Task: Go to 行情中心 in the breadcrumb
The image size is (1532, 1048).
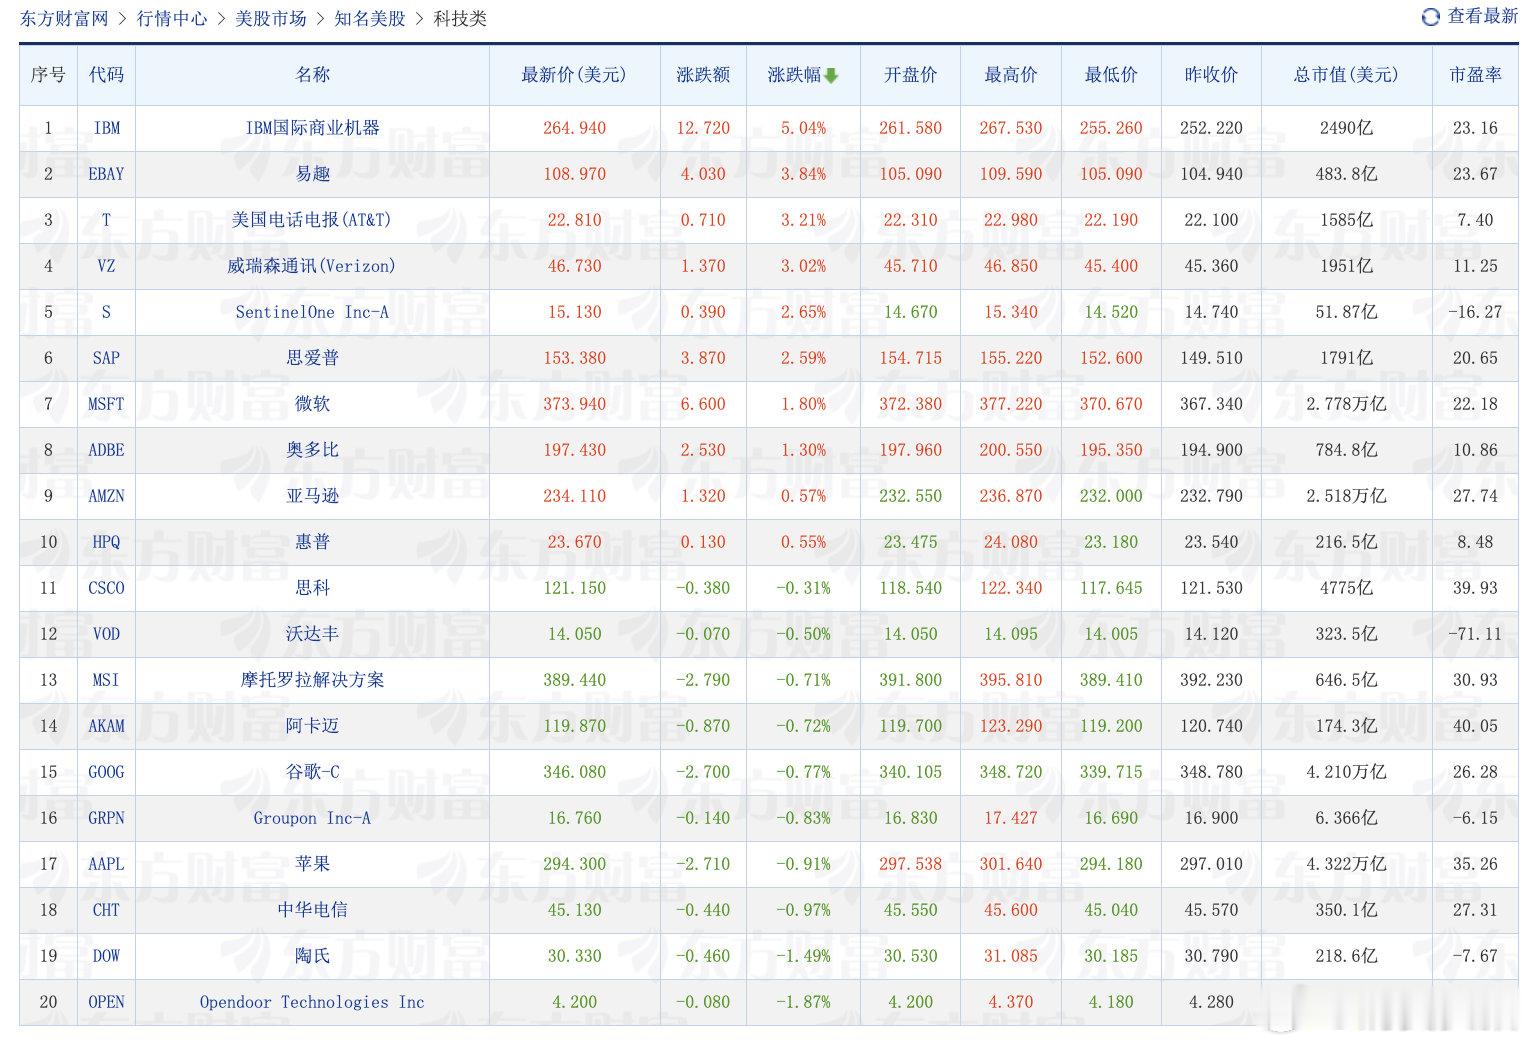Action: pyautogui.click(x=172, y=18)
